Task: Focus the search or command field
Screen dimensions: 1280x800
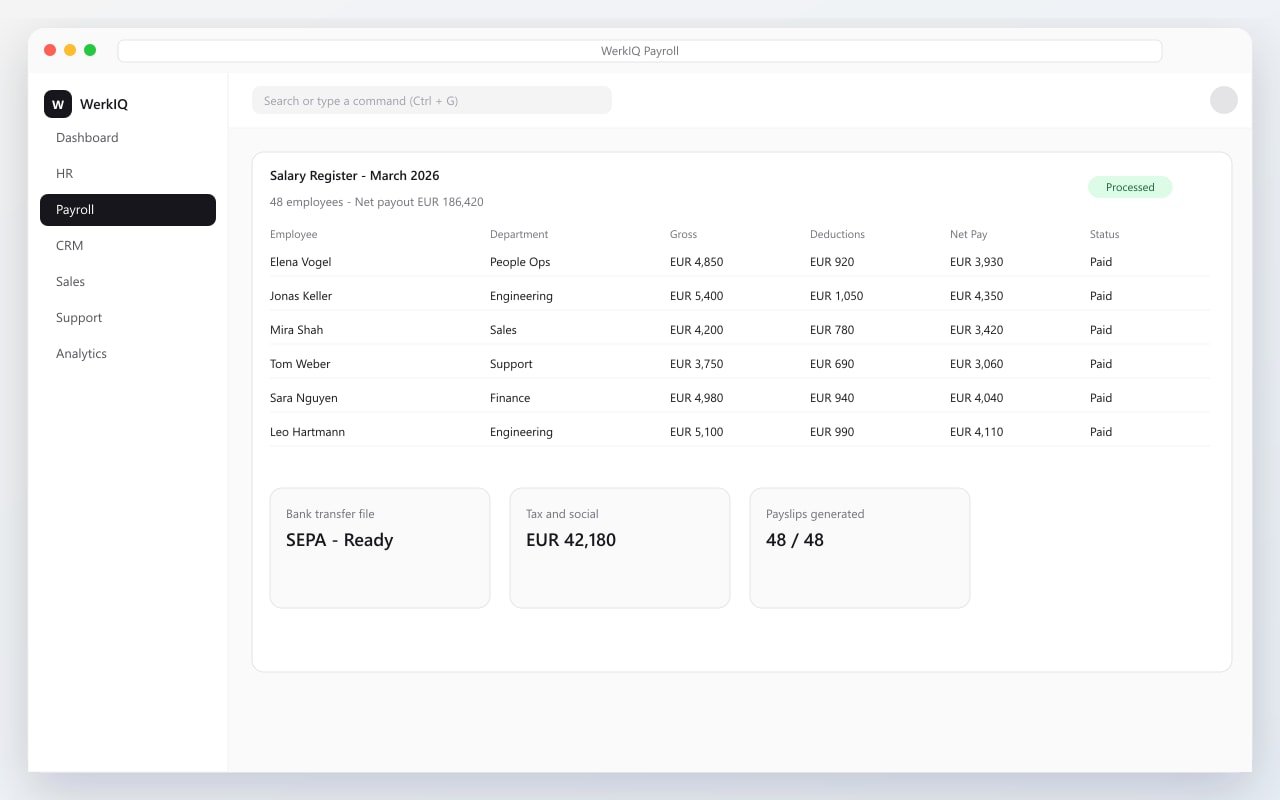Action: tap(432, 100)
